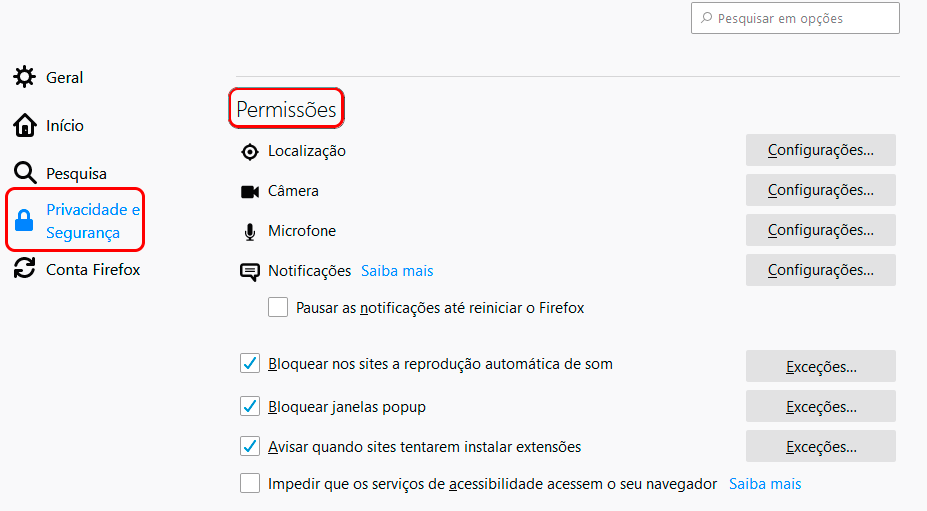
Task: Click the Localização target icon
Action: coord(250,152)
